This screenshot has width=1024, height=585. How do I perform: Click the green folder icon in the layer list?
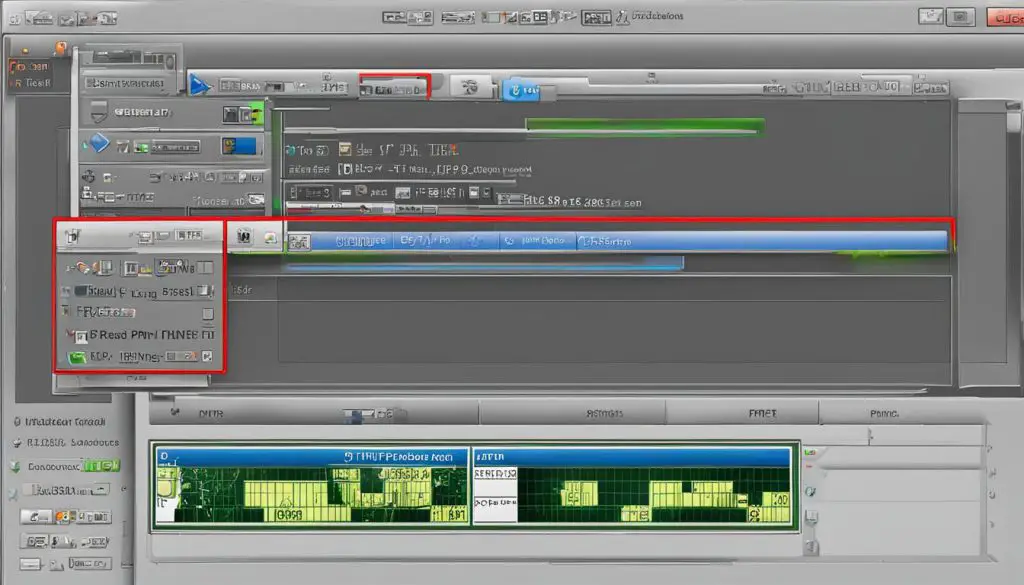point(77,357)
